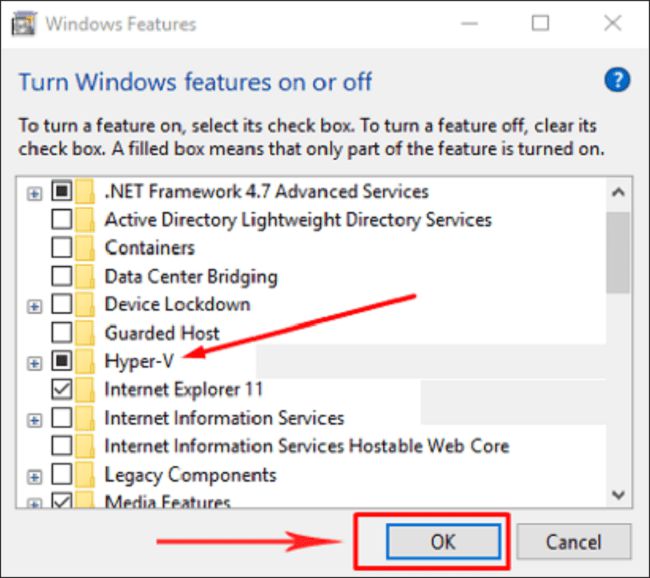Expand the Internet Information Services node

point(34,420)
